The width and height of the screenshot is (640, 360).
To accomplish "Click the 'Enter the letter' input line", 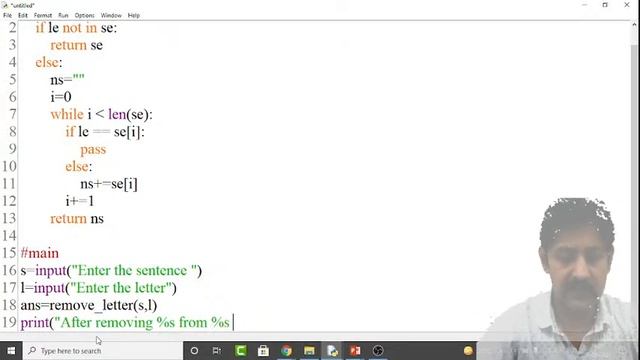I will point(98,288).
